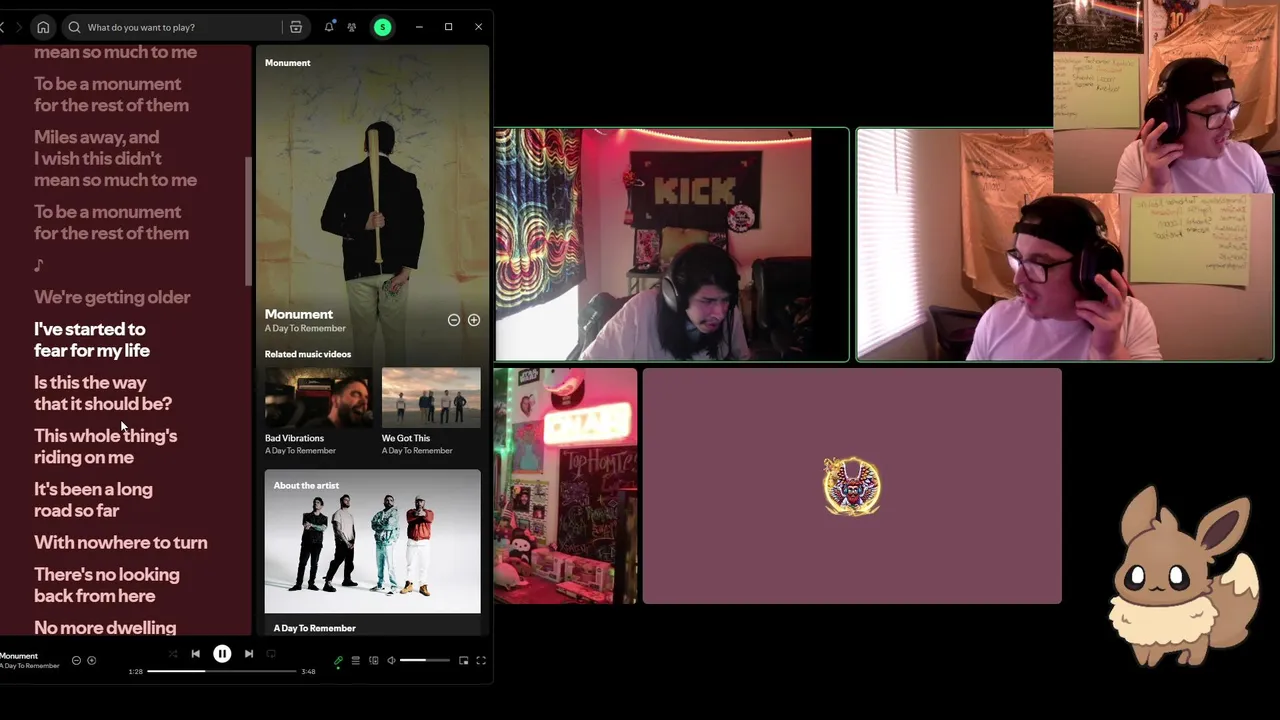Jump to lyric 'I've started to fear for my life'

point(92,340)
